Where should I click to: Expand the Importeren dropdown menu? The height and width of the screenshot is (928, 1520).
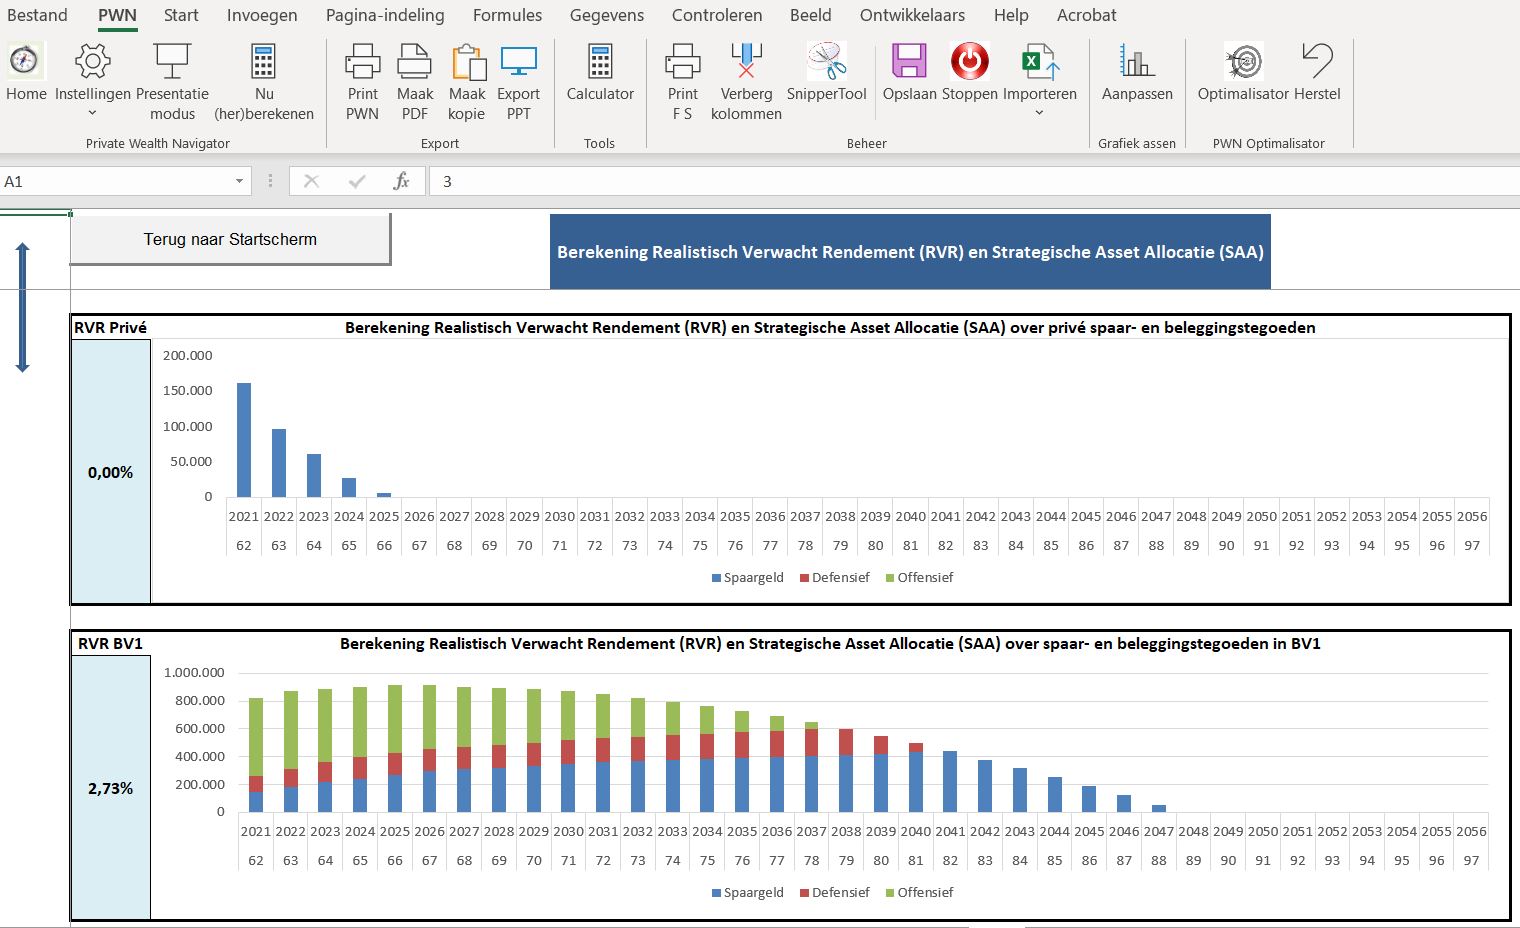tap(1039, 113)
